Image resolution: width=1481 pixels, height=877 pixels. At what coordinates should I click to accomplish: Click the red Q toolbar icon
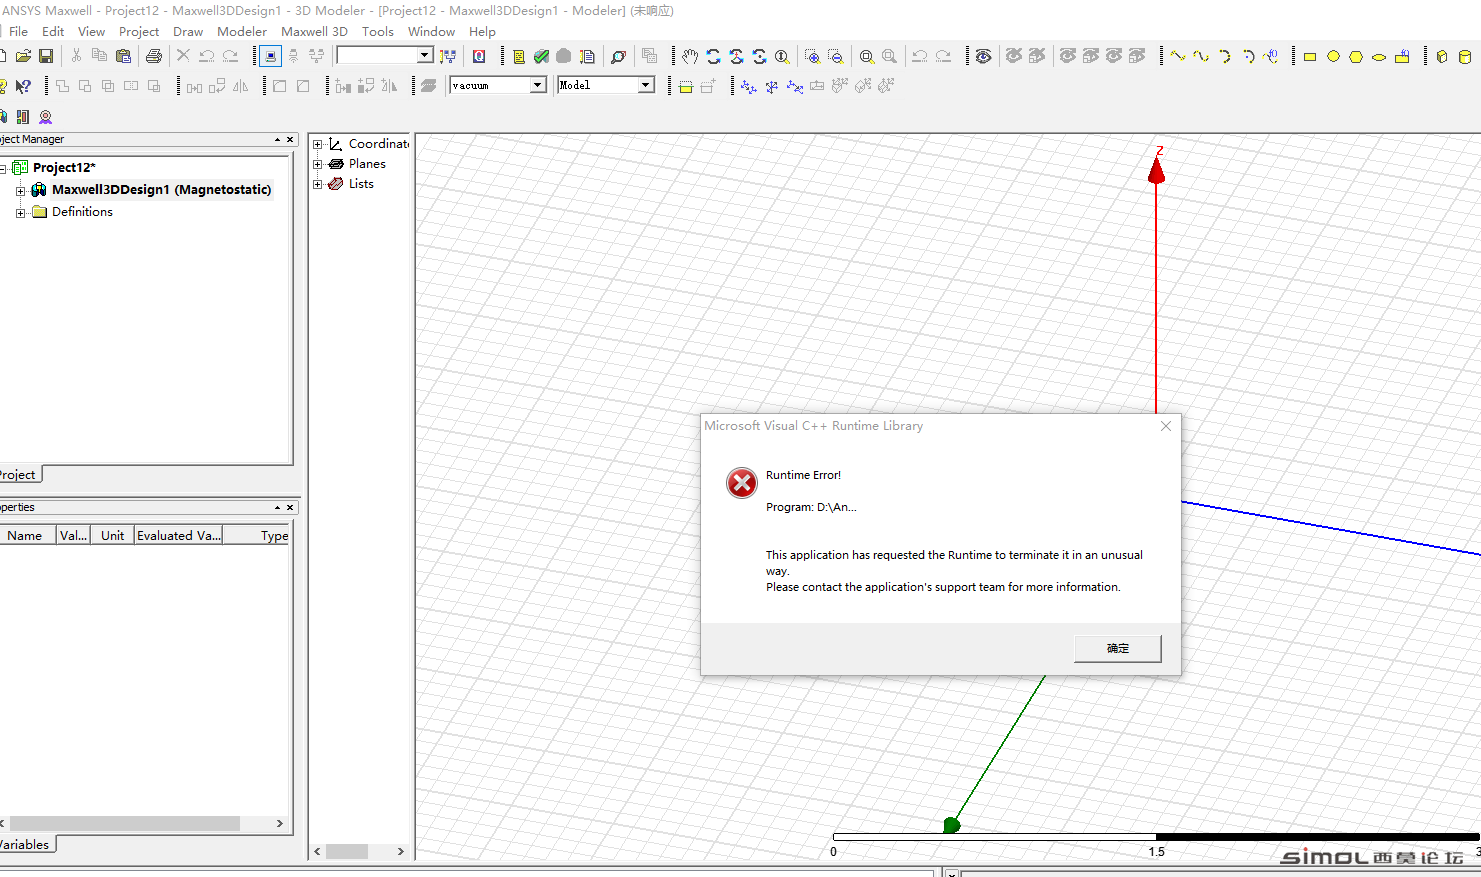click(479, 56)
